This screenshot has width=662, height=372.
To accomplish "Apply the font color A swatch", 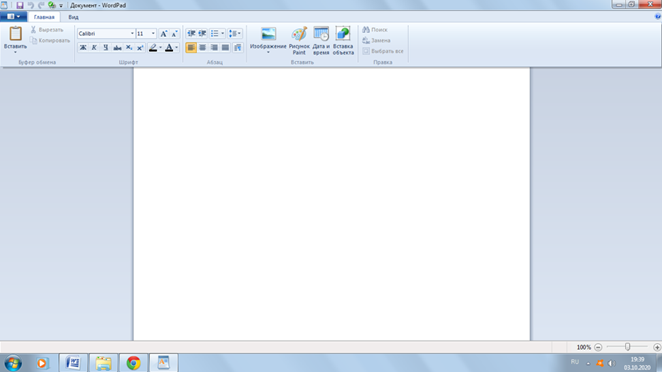I will (x=169, y=48).
